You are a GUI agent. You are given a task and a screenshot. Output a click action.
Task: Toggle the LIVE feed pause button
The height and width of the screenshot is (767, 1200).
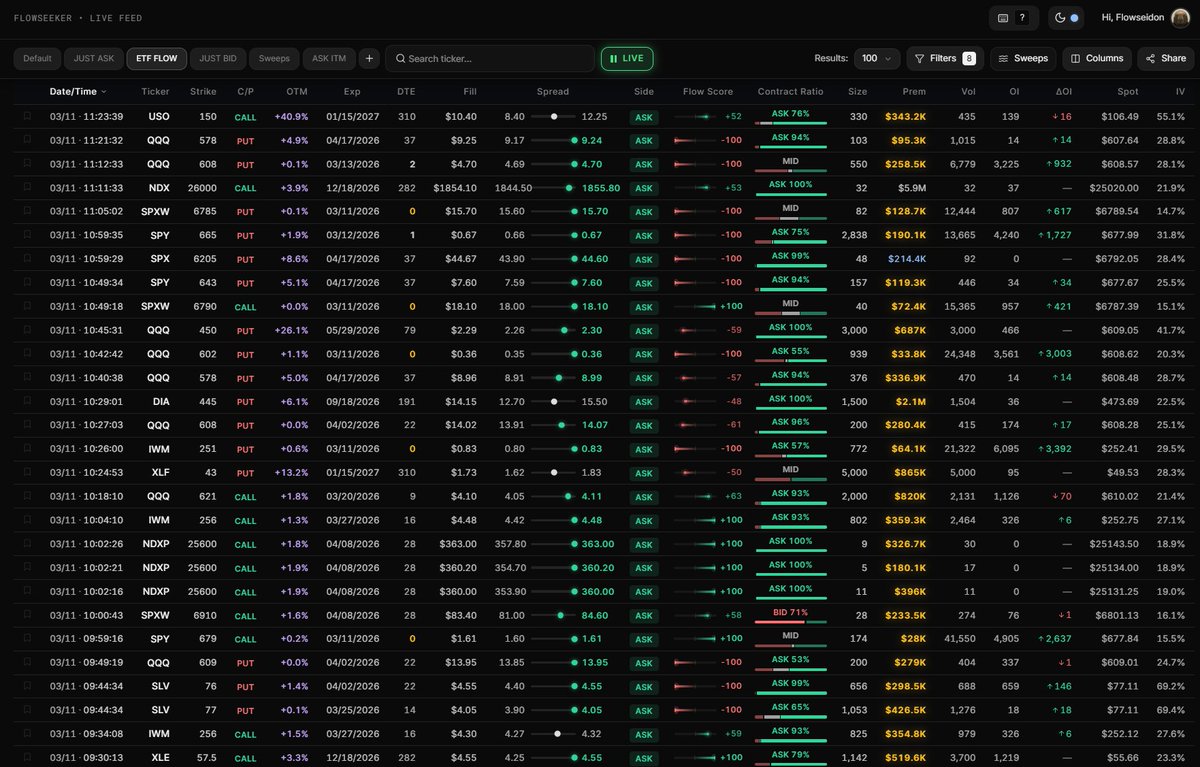coord(627,58)
